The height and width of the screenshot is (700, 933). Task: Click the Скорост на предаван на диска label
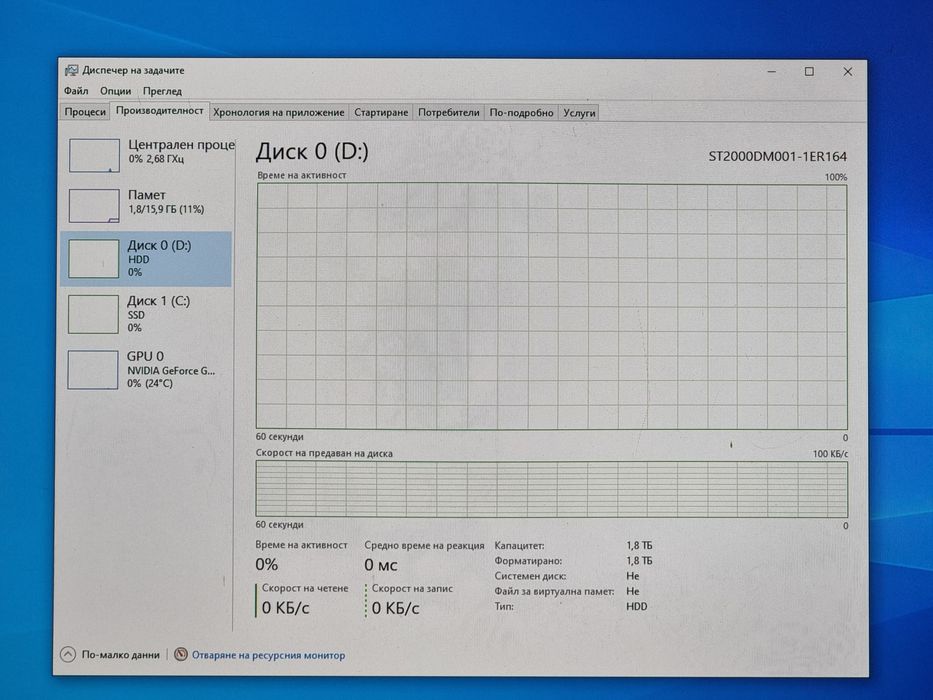[324, 453]
